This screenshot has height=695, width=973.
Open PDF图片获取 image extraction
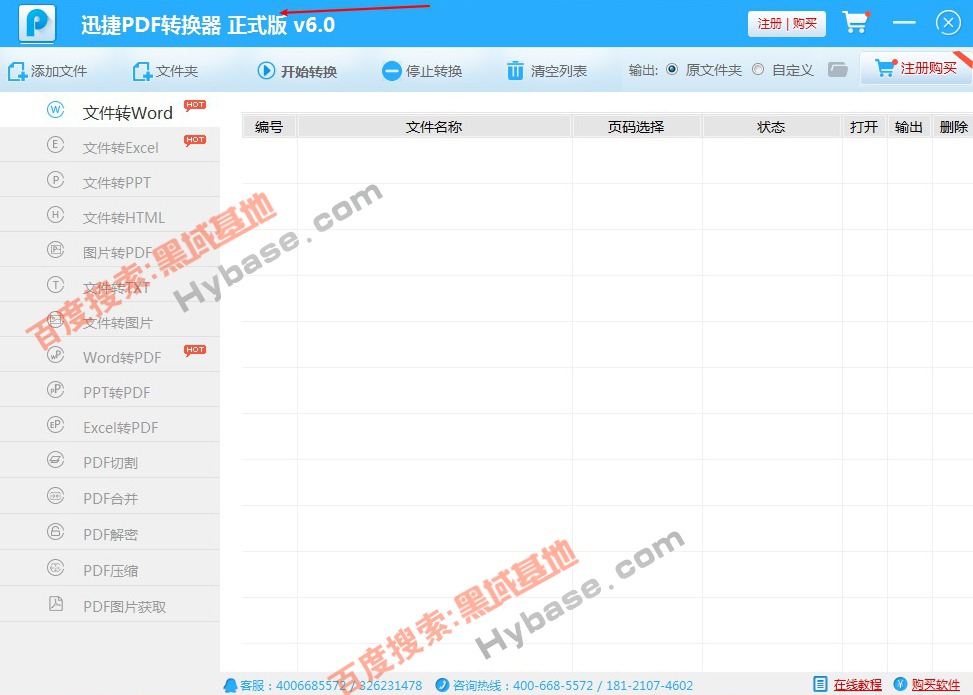coord(110,604)
